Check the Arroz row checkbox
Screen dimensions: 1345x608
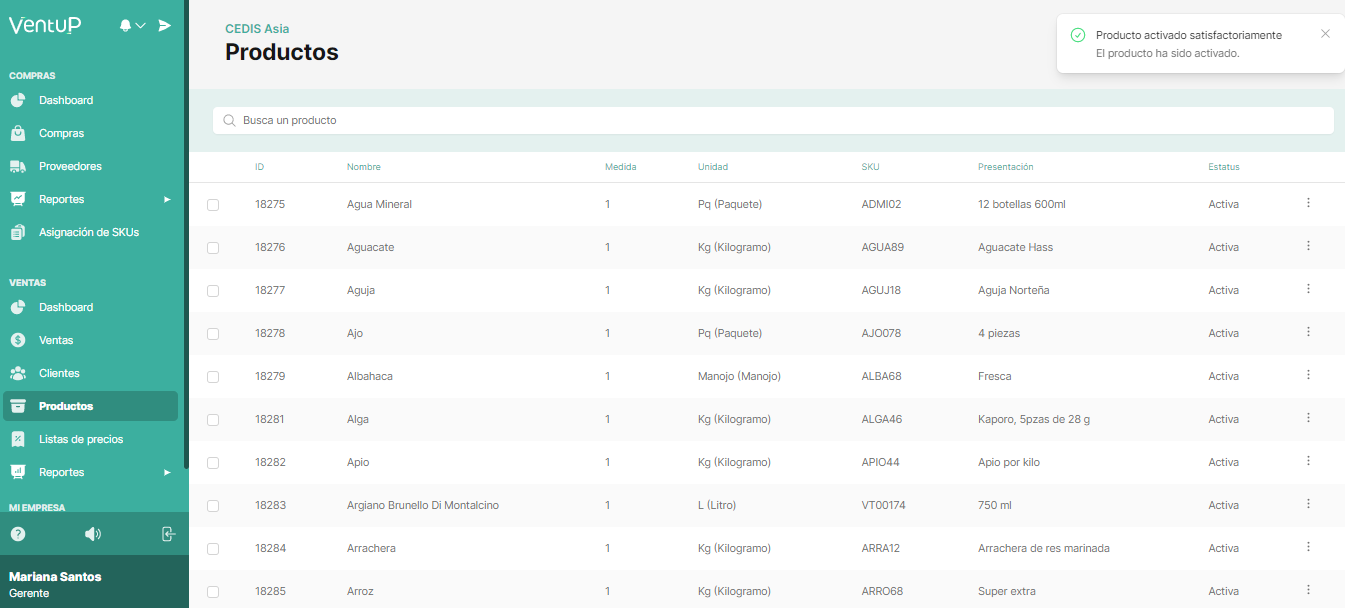pyautogui.click(x=213, y=592)
